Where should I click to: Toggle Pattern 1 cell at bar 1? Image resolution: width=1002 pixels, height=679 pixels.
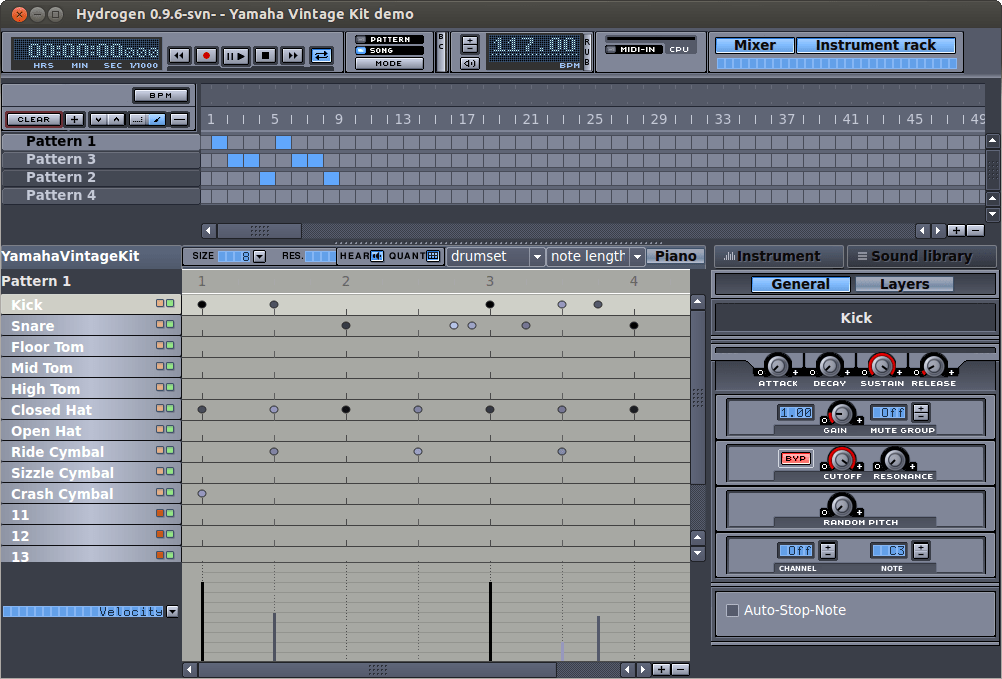[x=219, y=142]
